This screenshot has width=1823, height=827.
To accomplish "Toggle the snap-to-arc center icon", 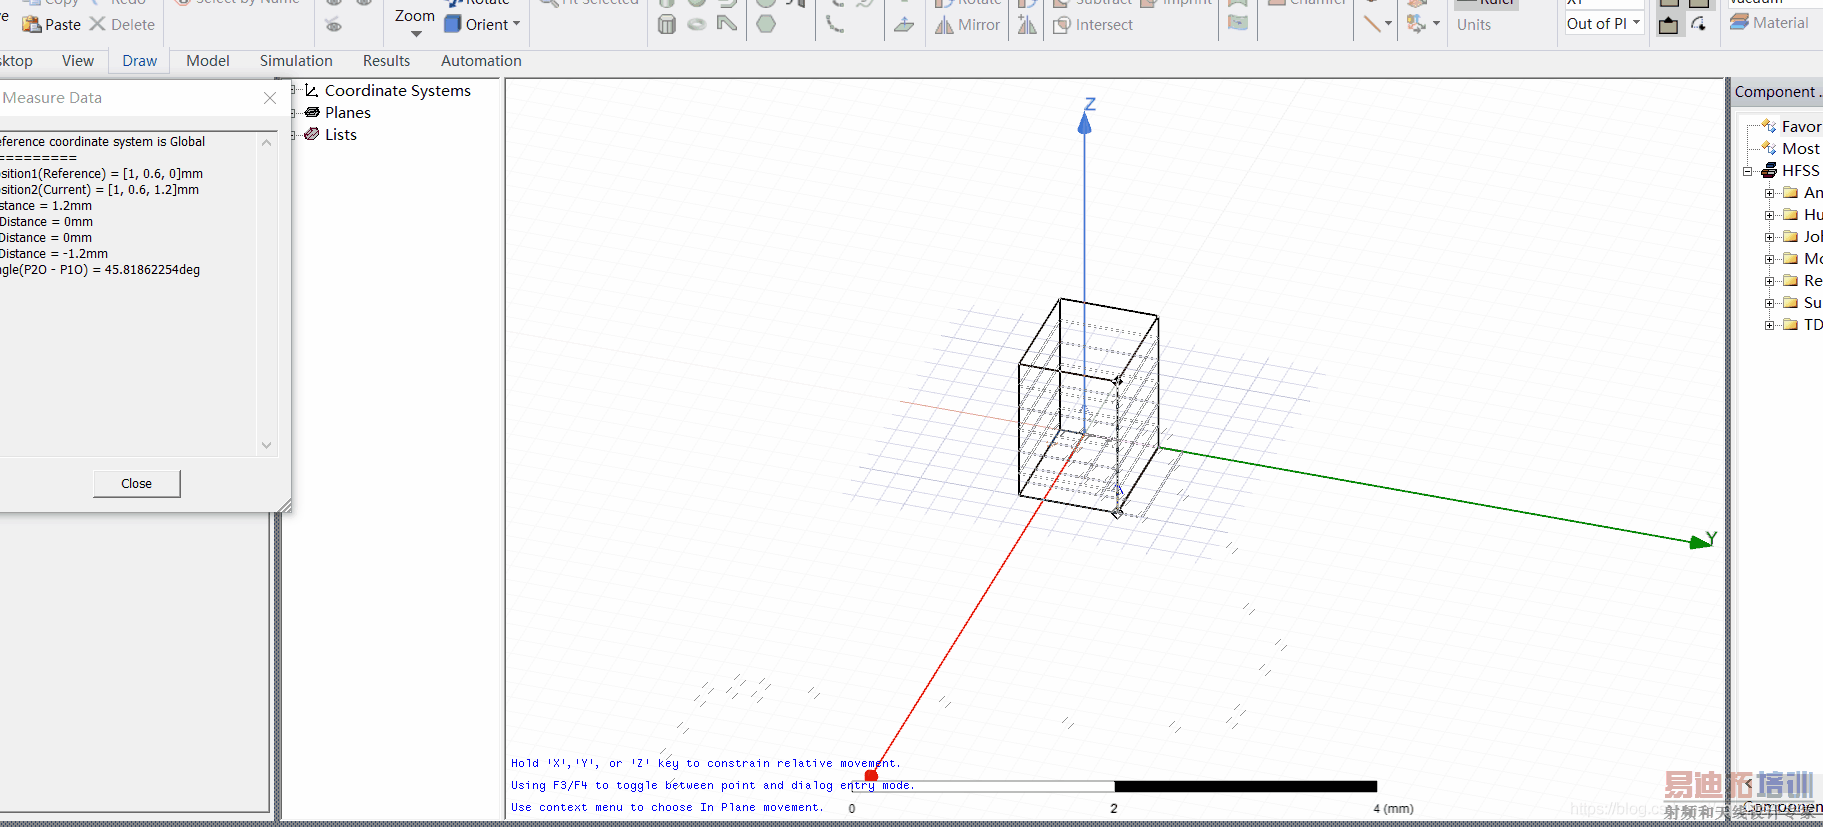I will point(1699,24).
